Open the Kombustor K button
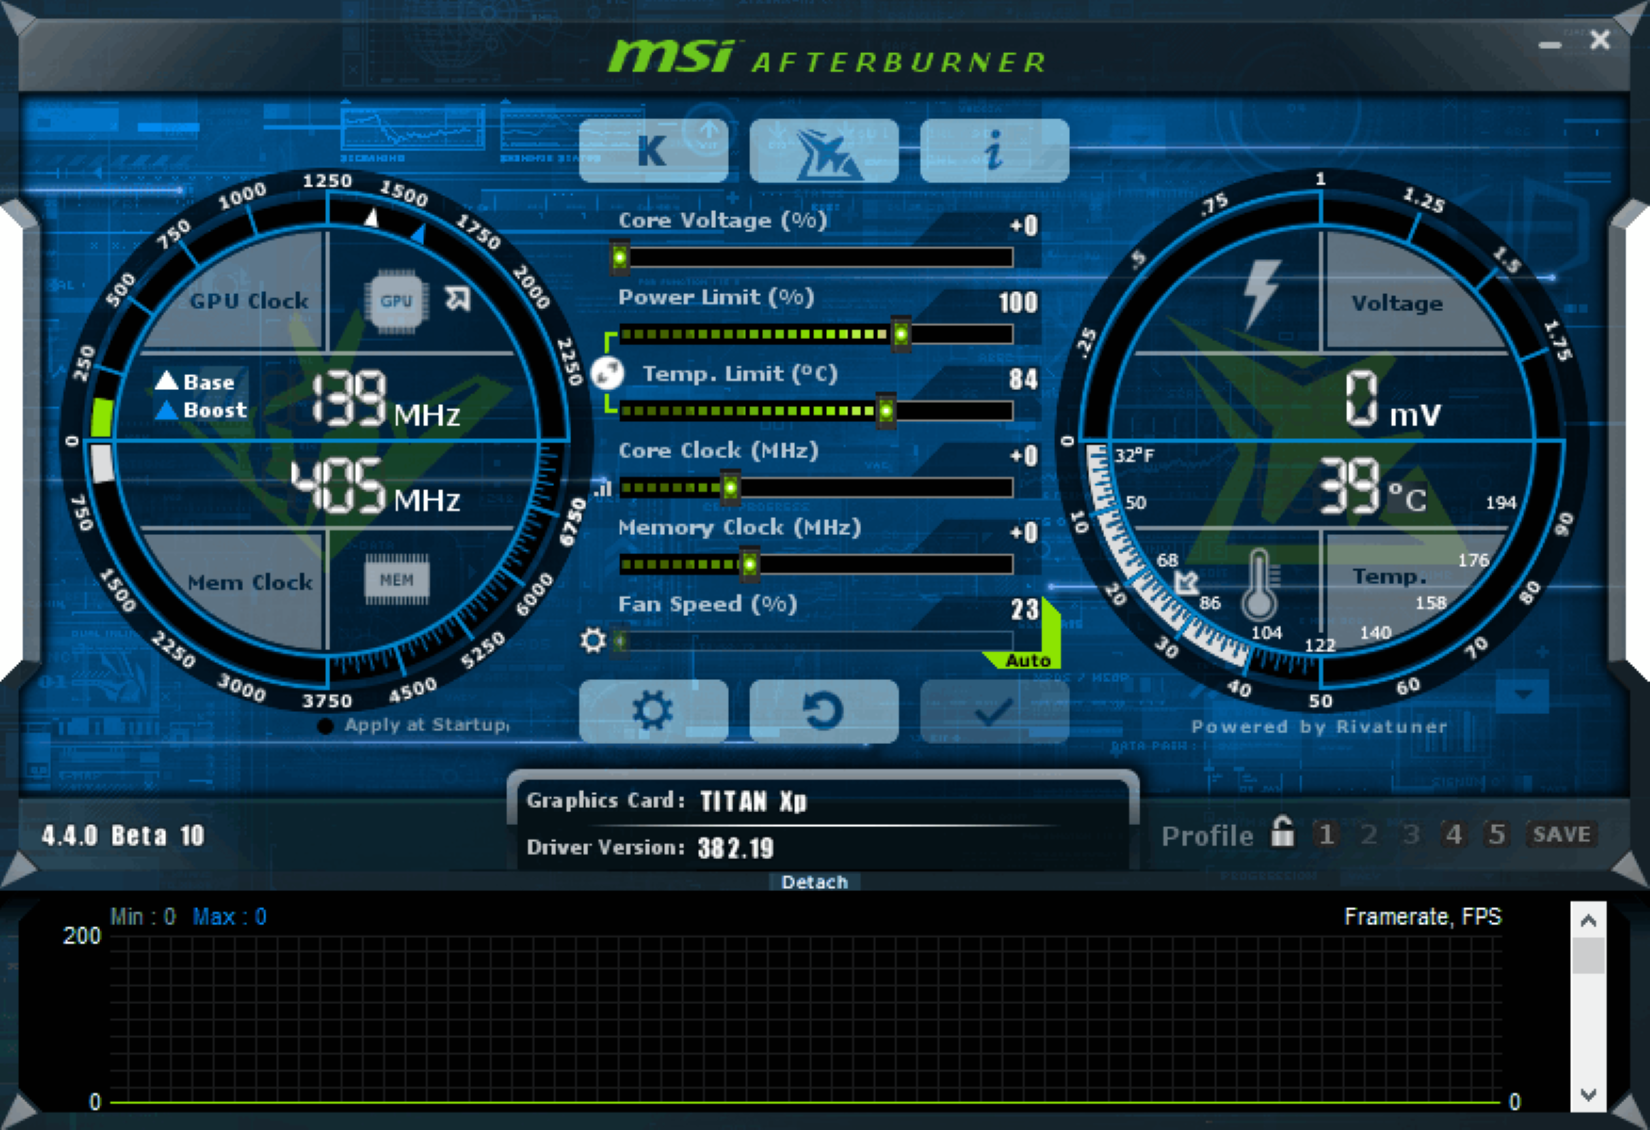The width and height of the screenshot is (1650, 1130). pyautogui.click(x=653, y=151)
